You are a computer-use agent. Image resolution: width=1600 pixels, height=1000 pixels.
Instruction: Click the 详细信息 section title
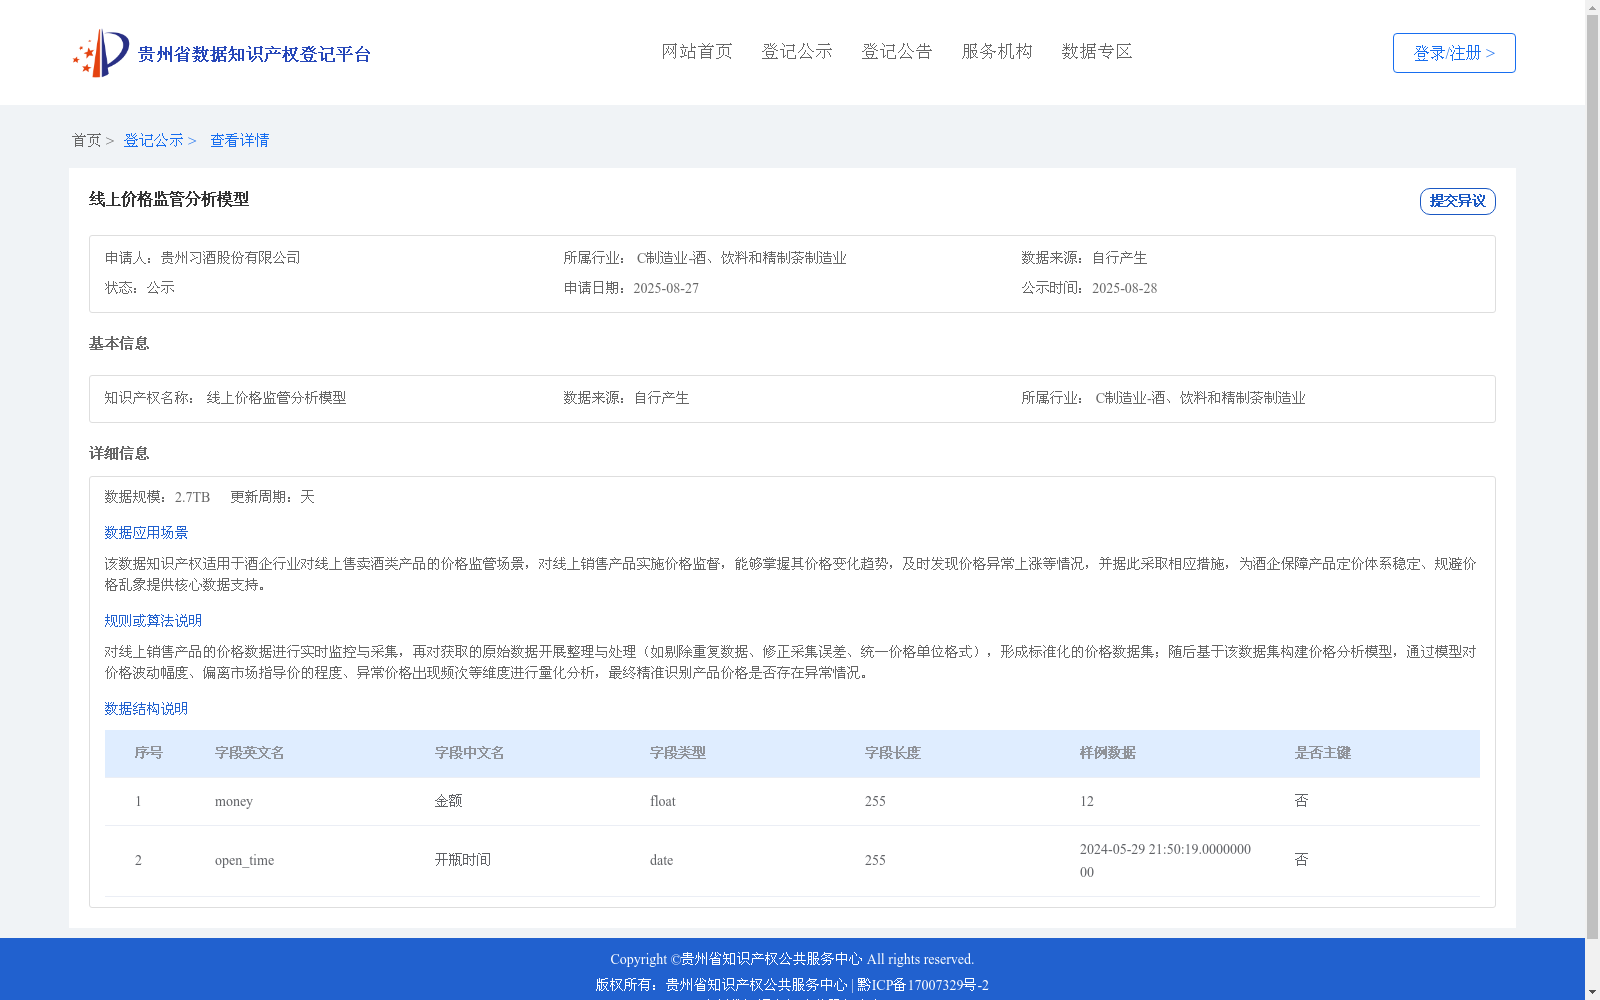coord(119,454)
